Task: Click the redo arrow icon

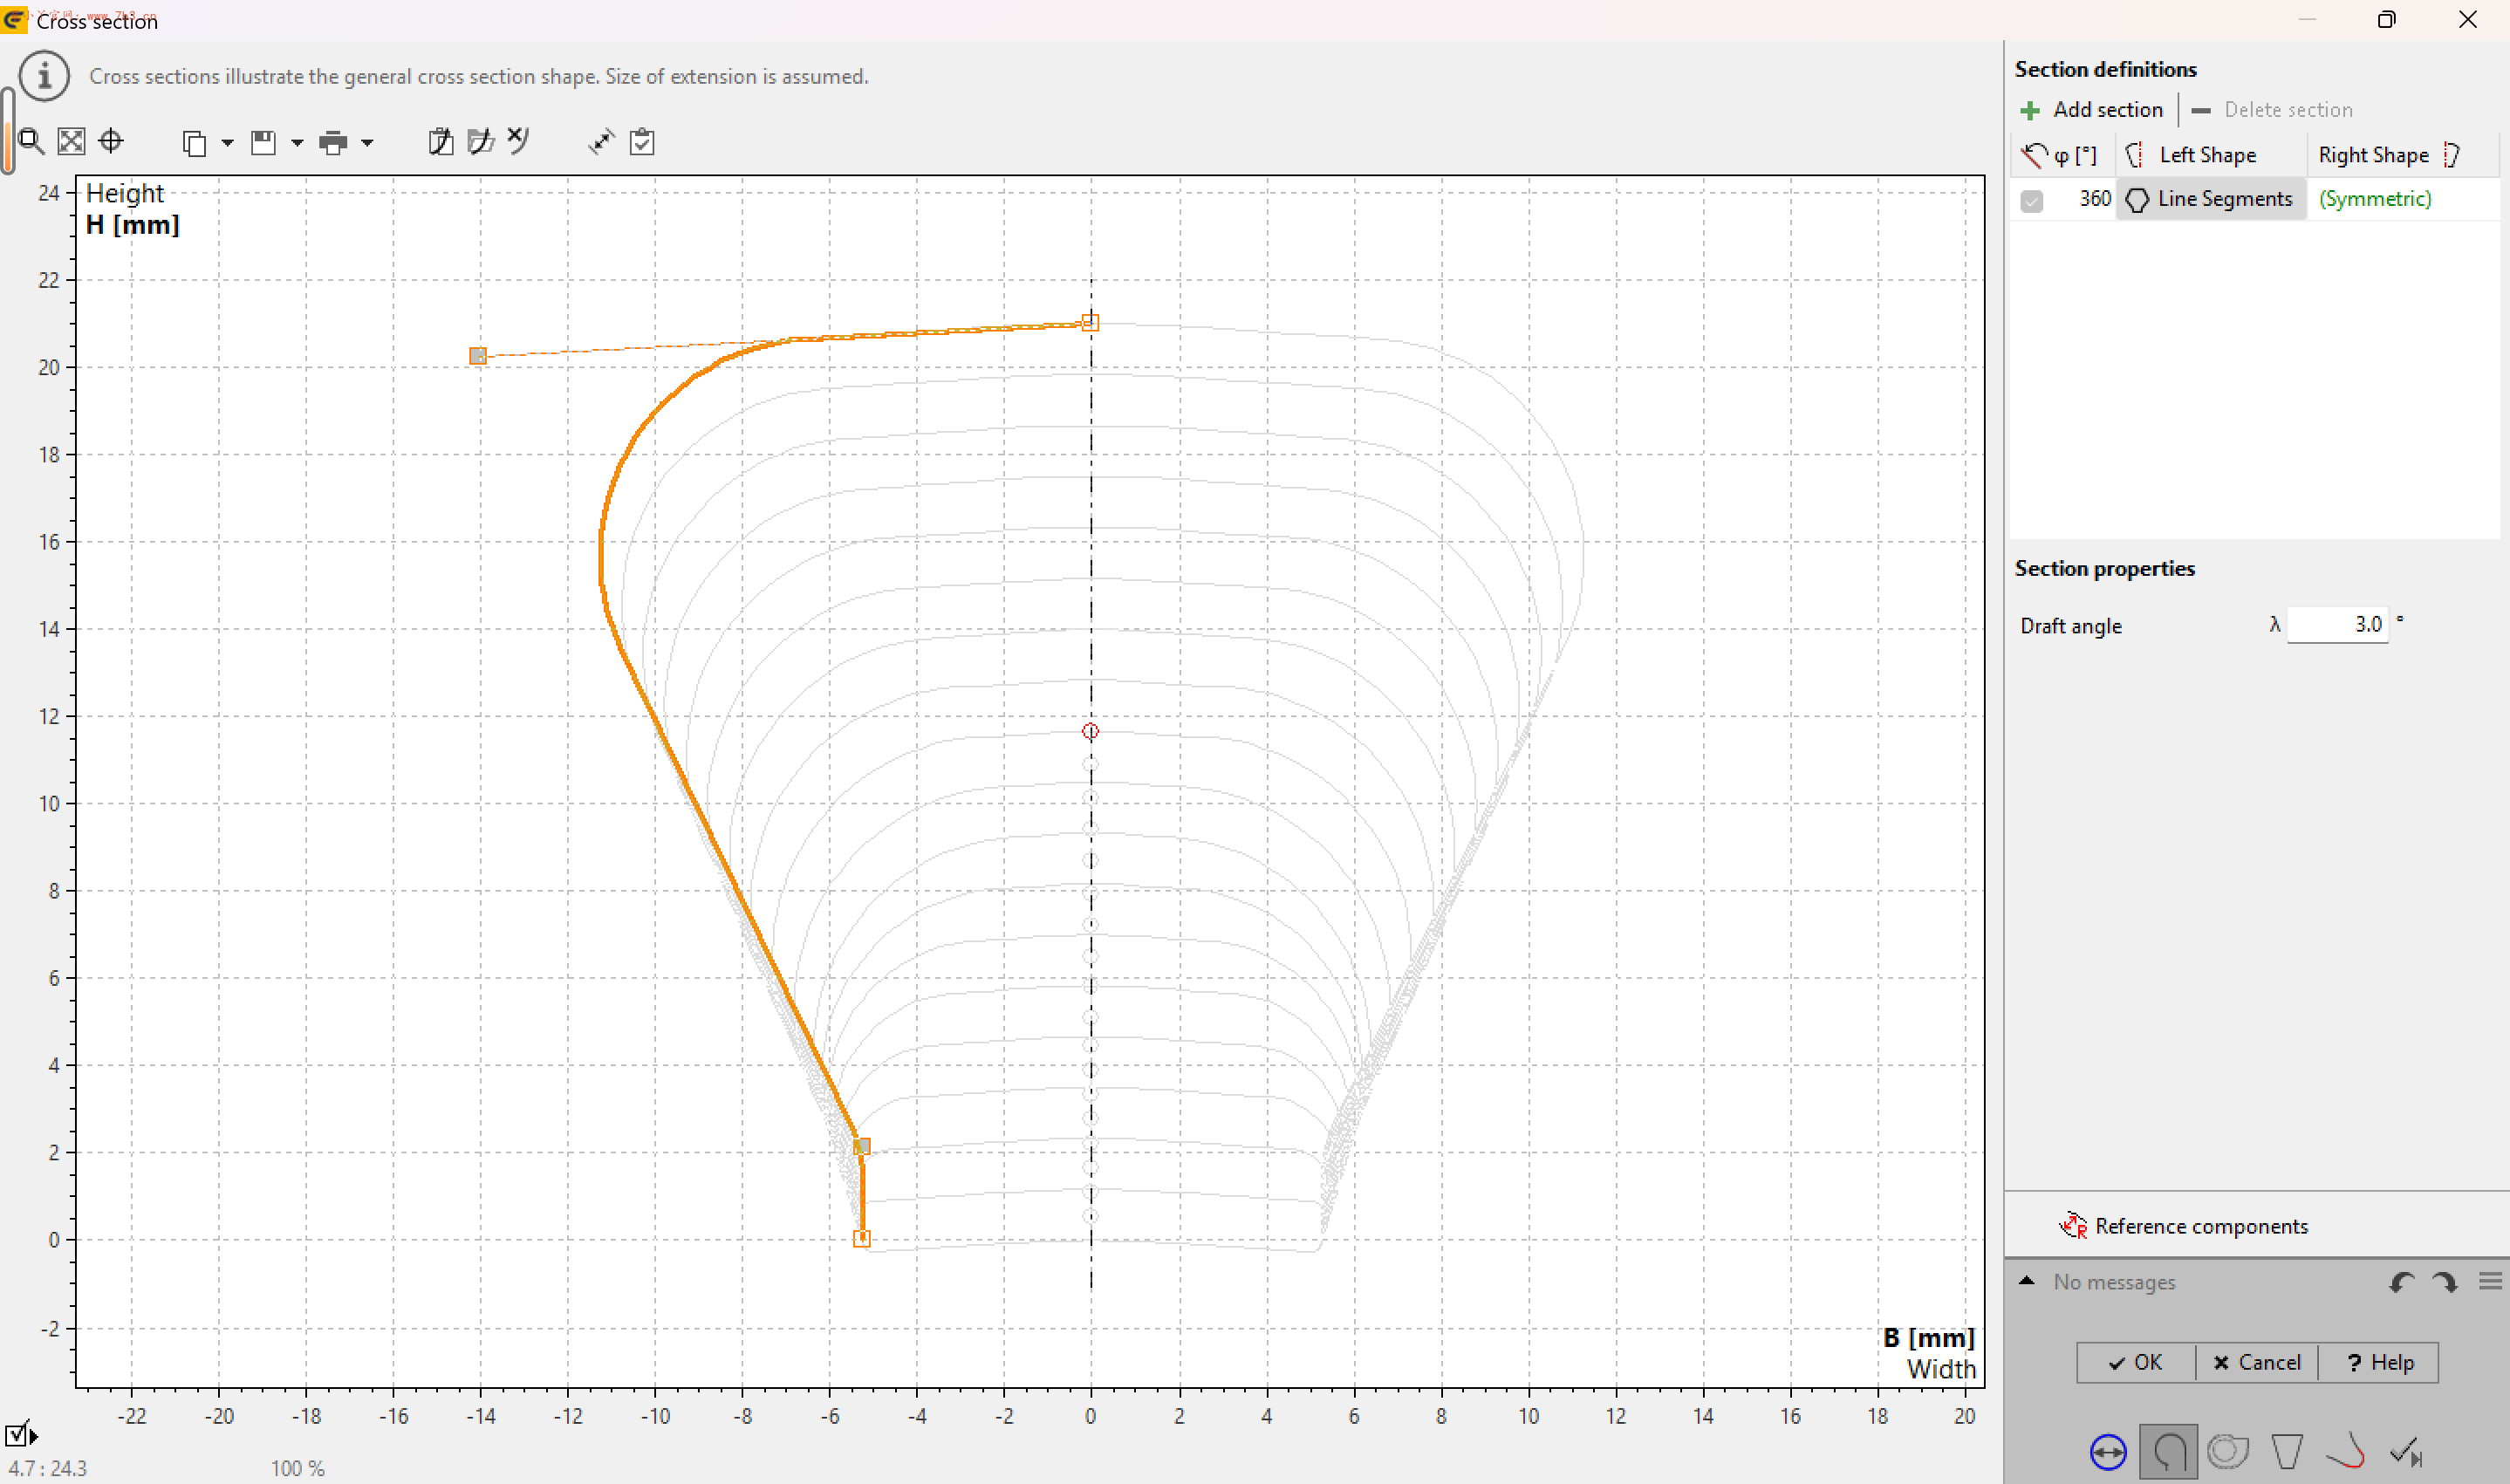Action: click(x=2444, y=1282)
